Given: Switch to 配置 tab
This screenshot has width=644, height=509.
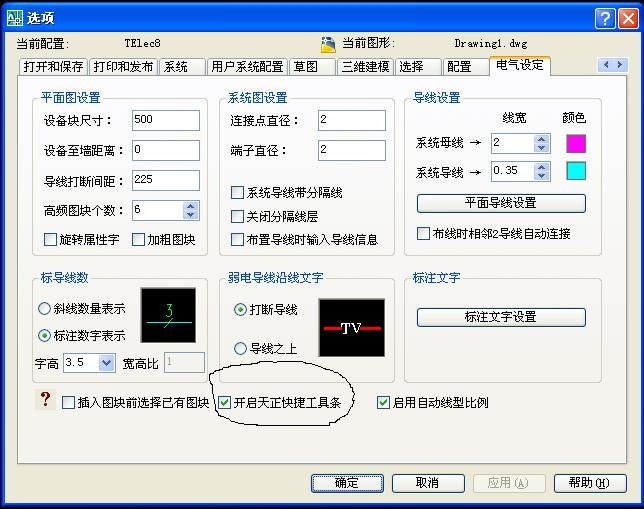Looking at the screenshot, I should point(466,67).
